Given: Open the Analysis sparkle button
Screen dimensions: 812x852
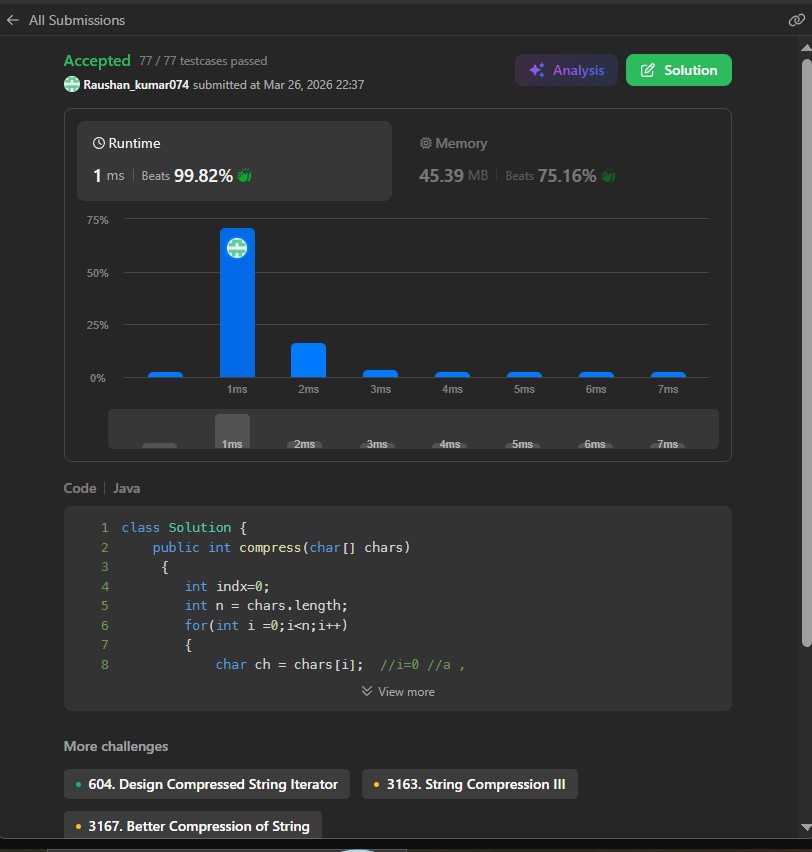Looking at the screenshot, I should pos(566,70).
